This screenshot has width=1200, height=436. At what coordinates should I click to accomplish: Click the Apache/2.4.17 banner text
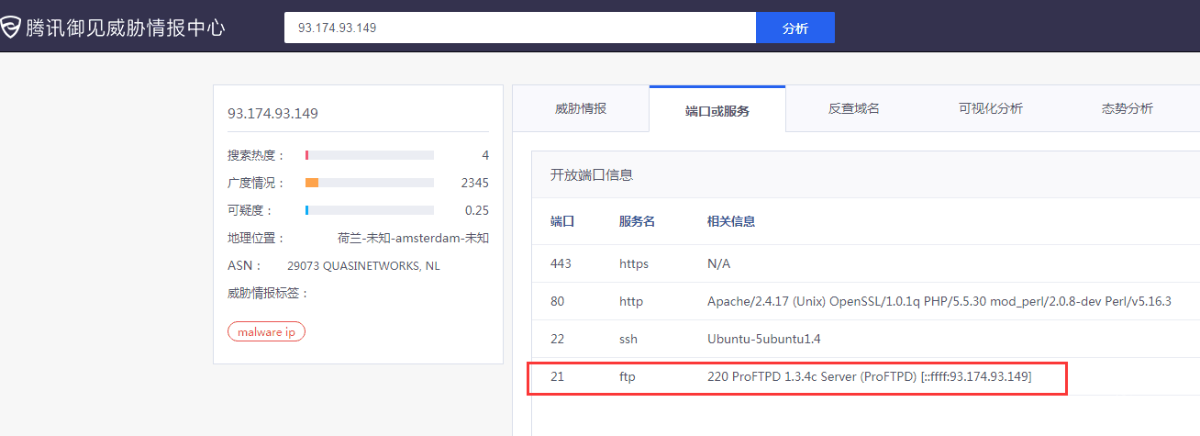click(x=939, y=301)
